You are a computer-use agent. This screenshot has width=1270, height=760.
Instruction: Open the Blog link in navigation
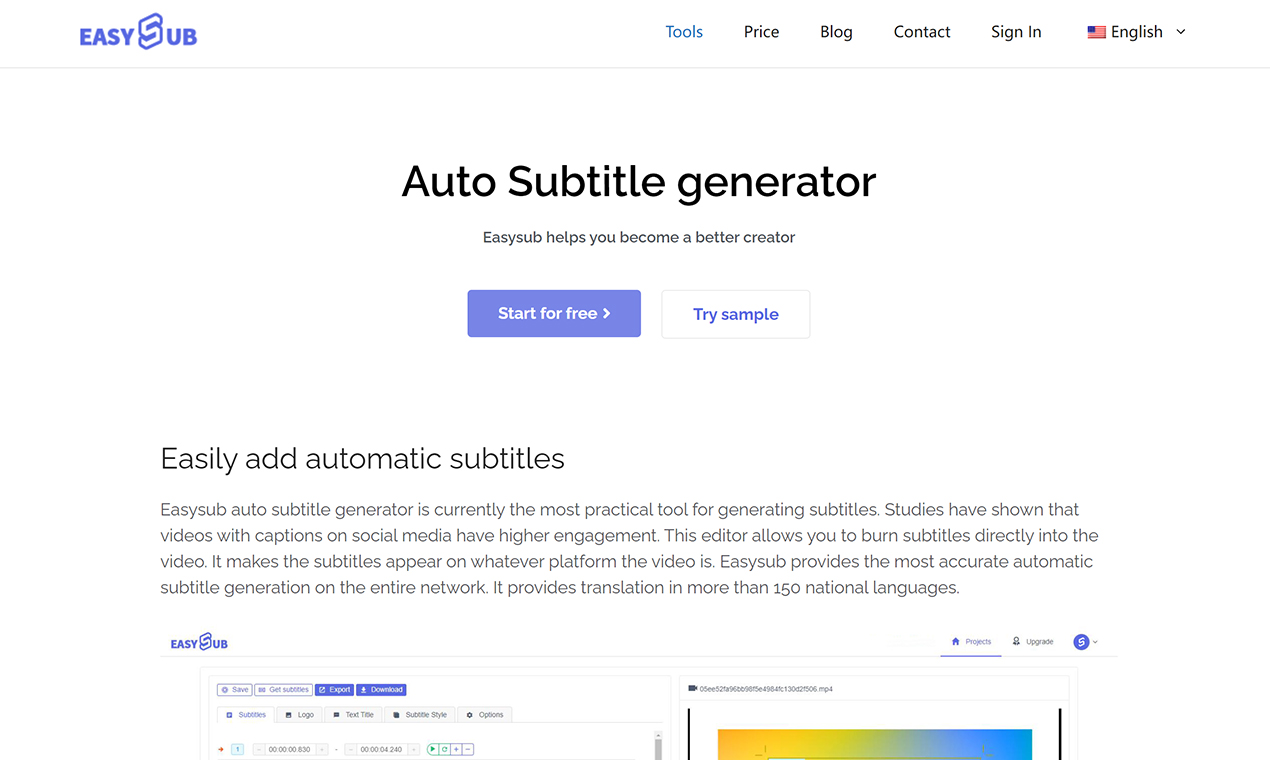[836, 32]
